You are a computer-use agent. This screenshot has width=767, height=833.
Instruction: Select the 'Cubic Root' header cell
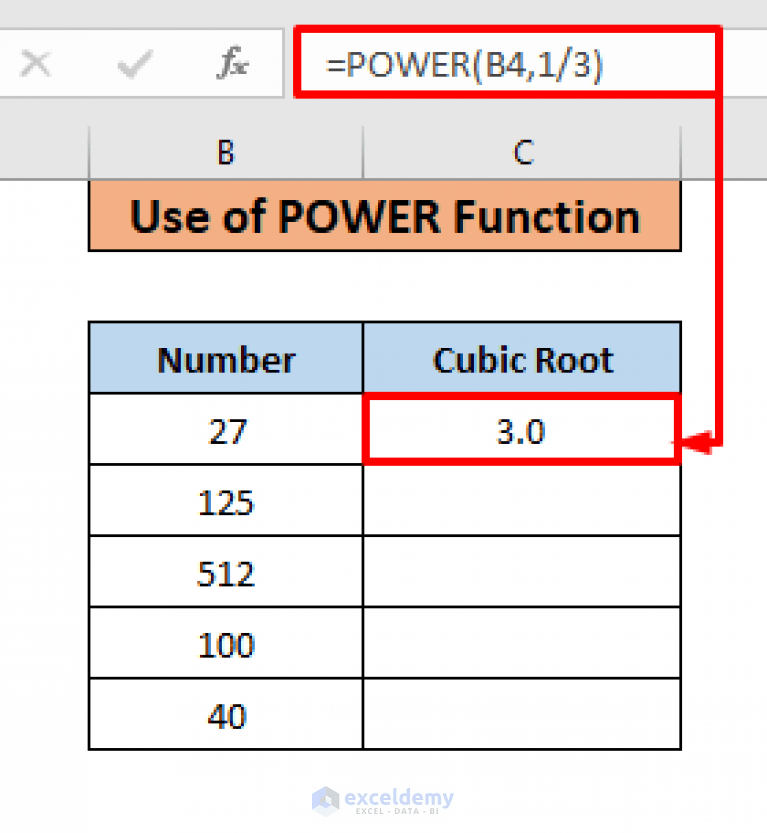pyautogui.click(x=522, y=358)
